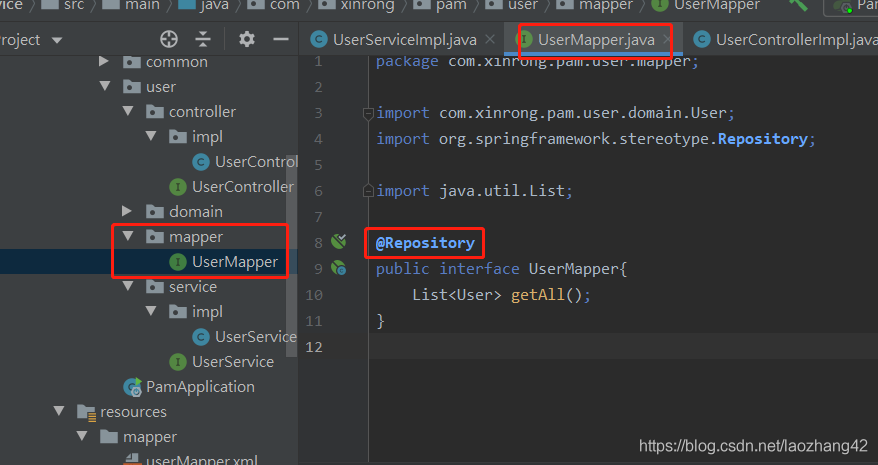Collapse the resources folder
This screenshot has width=878, height=465.
59,411
